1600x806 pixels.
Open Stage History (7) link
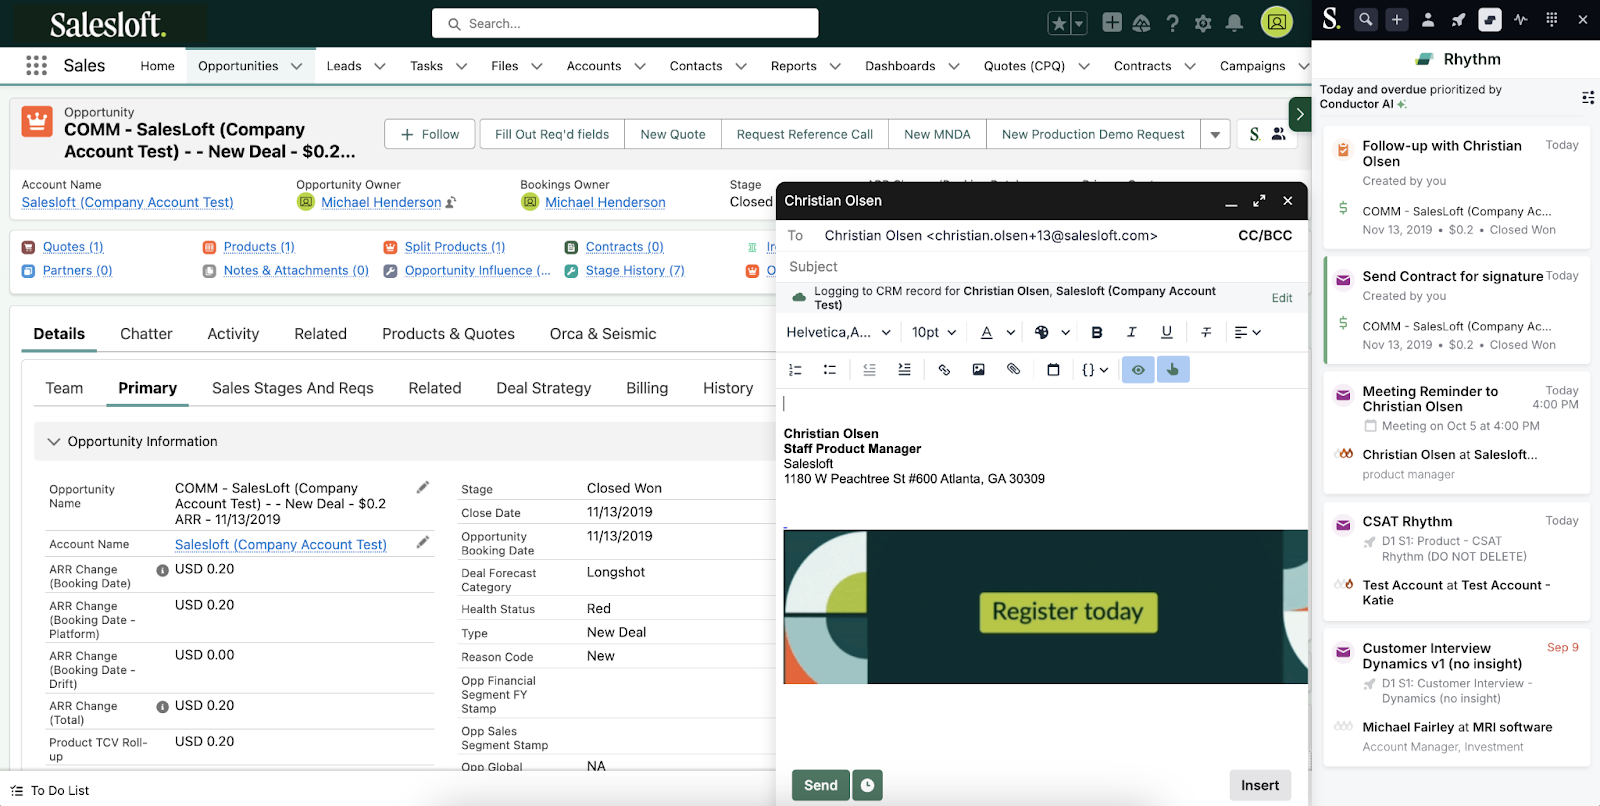pyautogui.click(x=635, y=270)
